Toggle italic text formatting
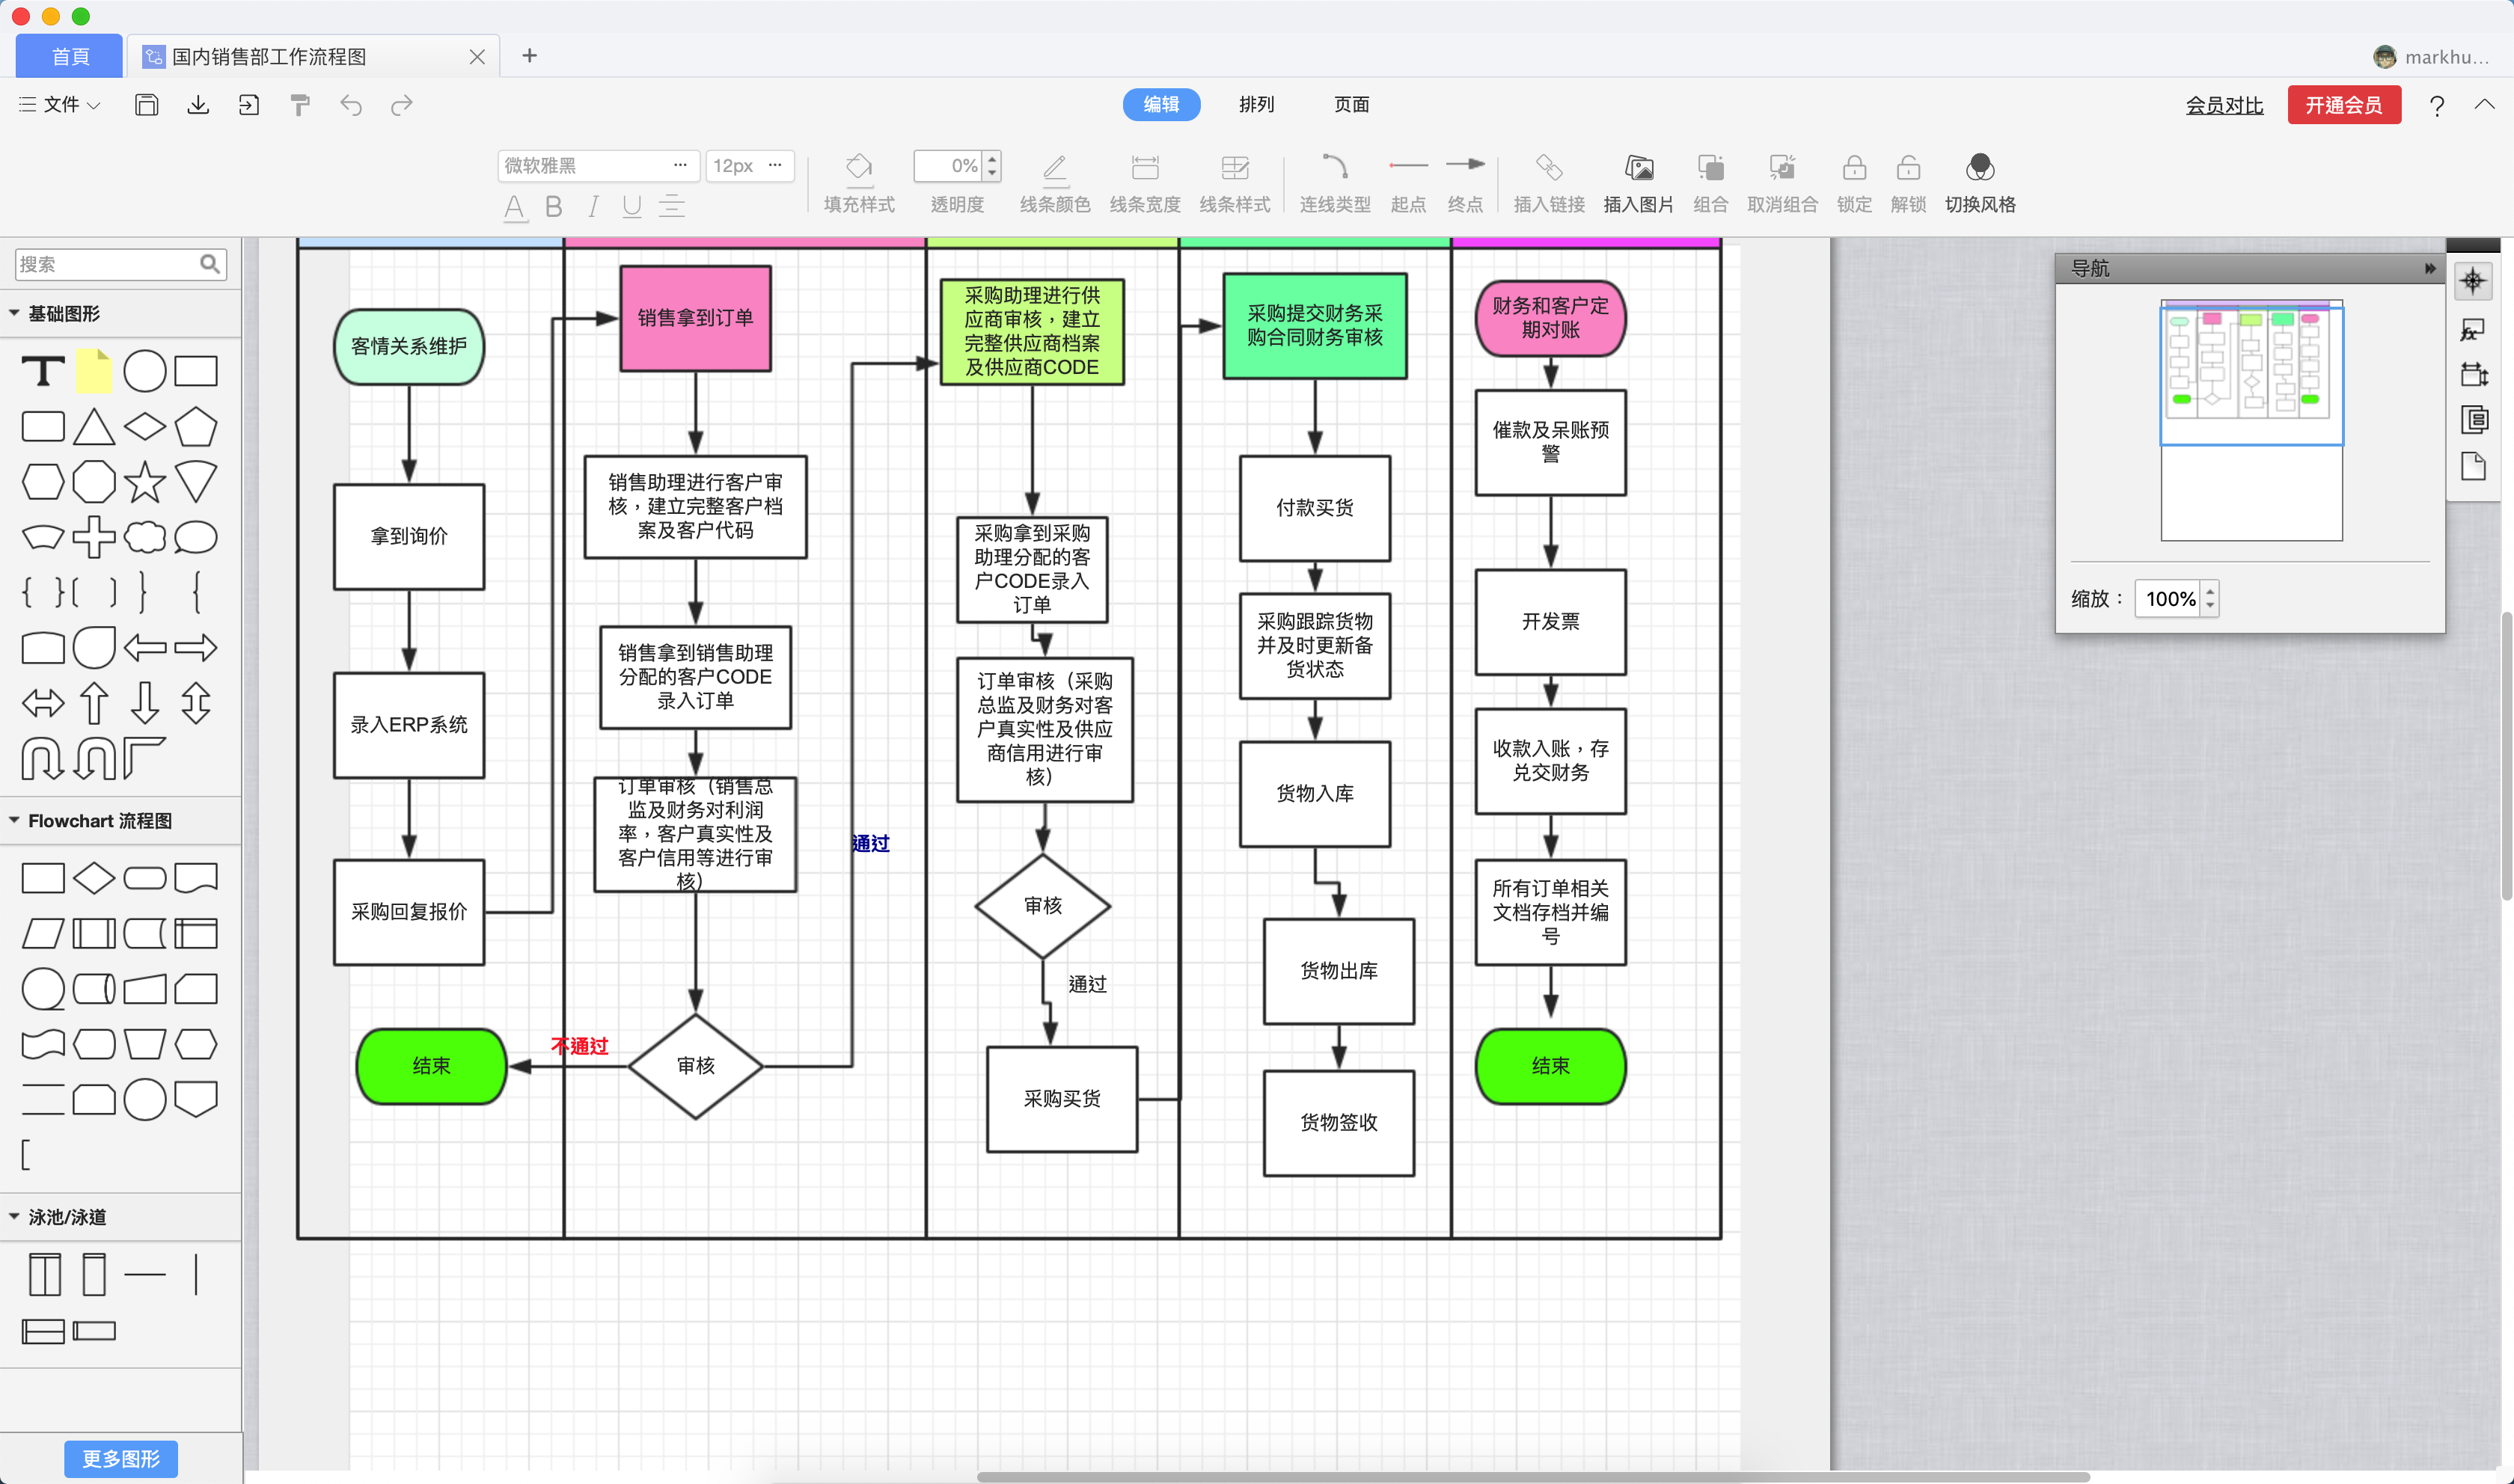Viewport: 2514px width, 1484px height. (593, 206)
